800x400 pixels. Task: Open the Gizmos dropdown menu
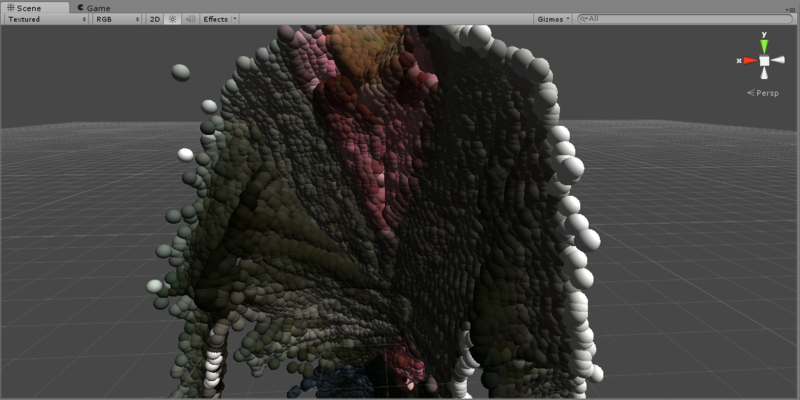coord(554,19)
